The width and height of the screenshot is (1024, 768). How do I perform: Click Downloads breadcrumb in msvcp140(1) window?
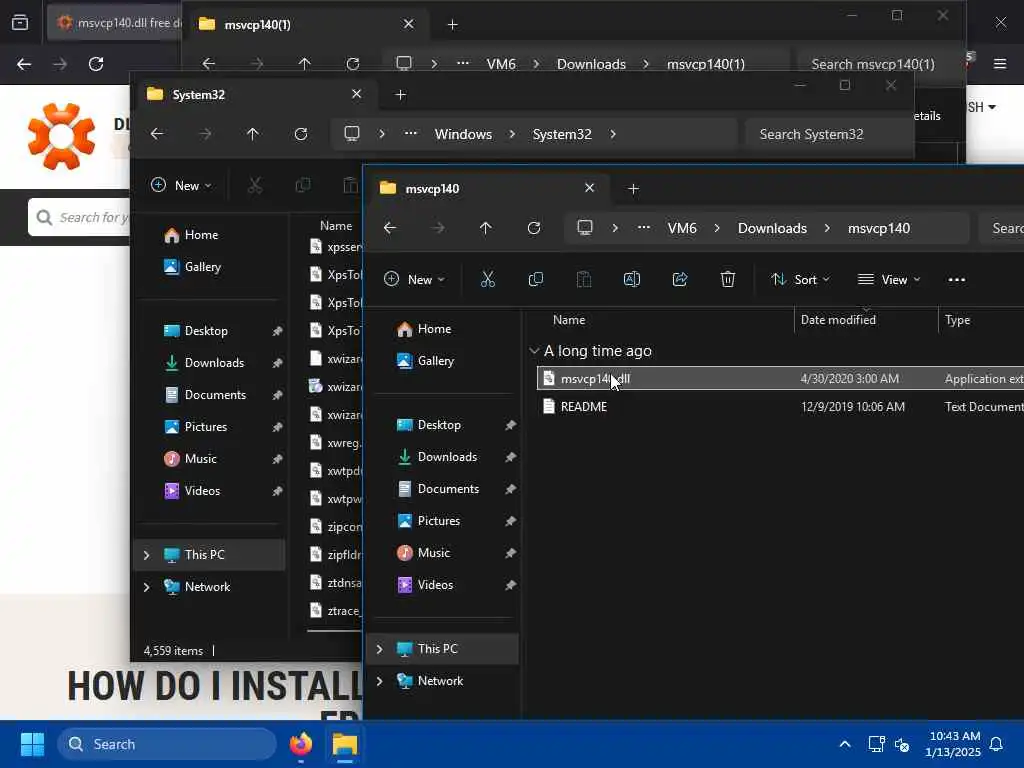(591, 64)
